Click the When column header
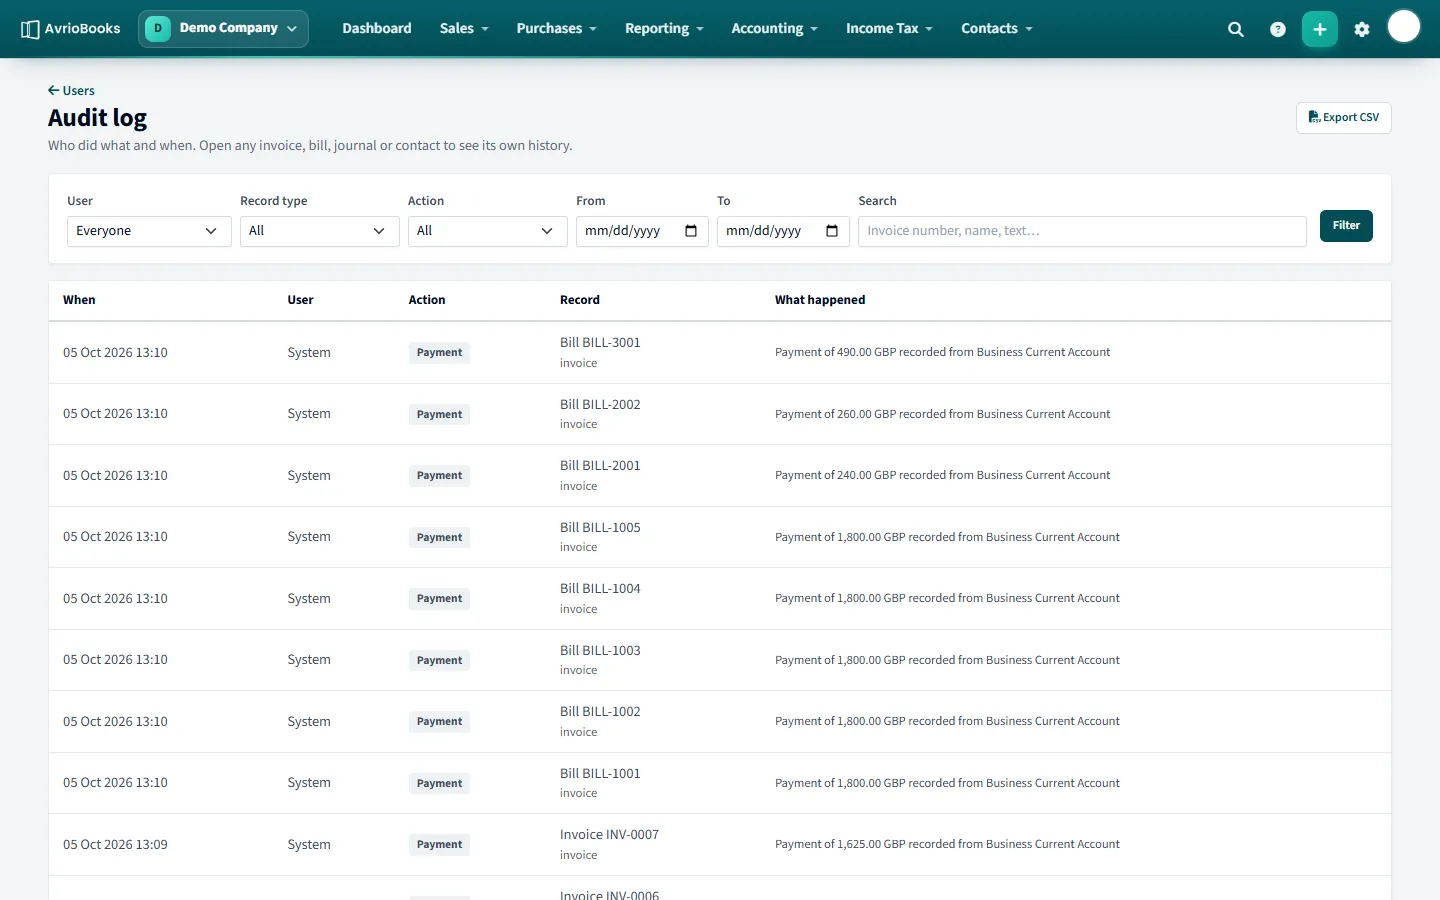 [x=79, y=300]
